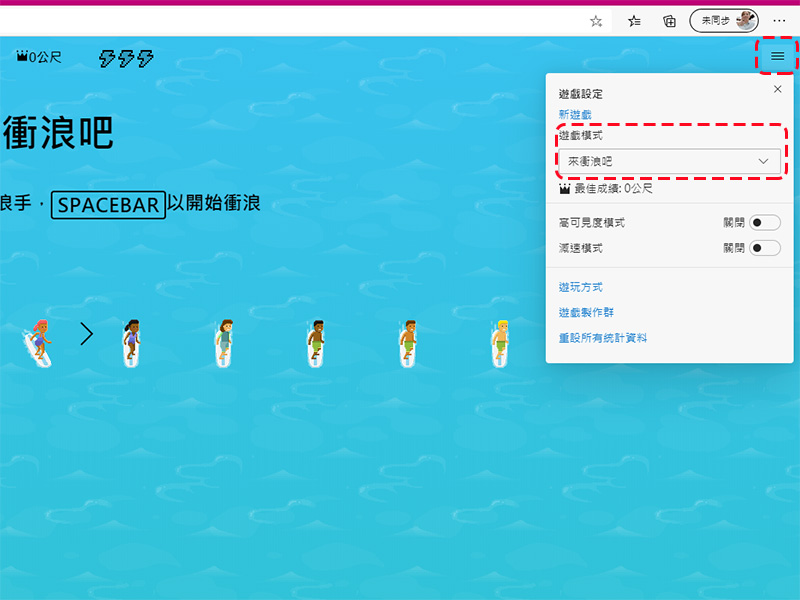Enable the 減速模式 switch
The height and width of the screenshot is (600, 800).
[x=765, y=248]
